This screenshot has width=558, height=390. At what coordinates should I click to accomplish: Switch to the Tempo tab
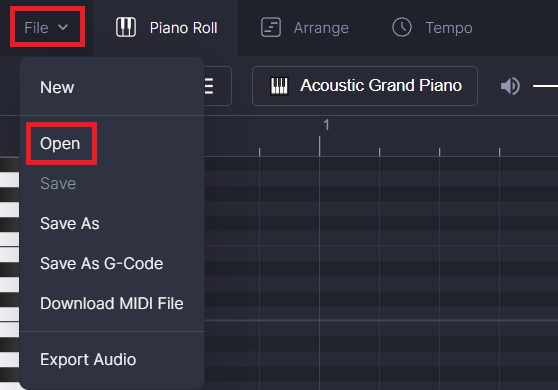(432, 28)
